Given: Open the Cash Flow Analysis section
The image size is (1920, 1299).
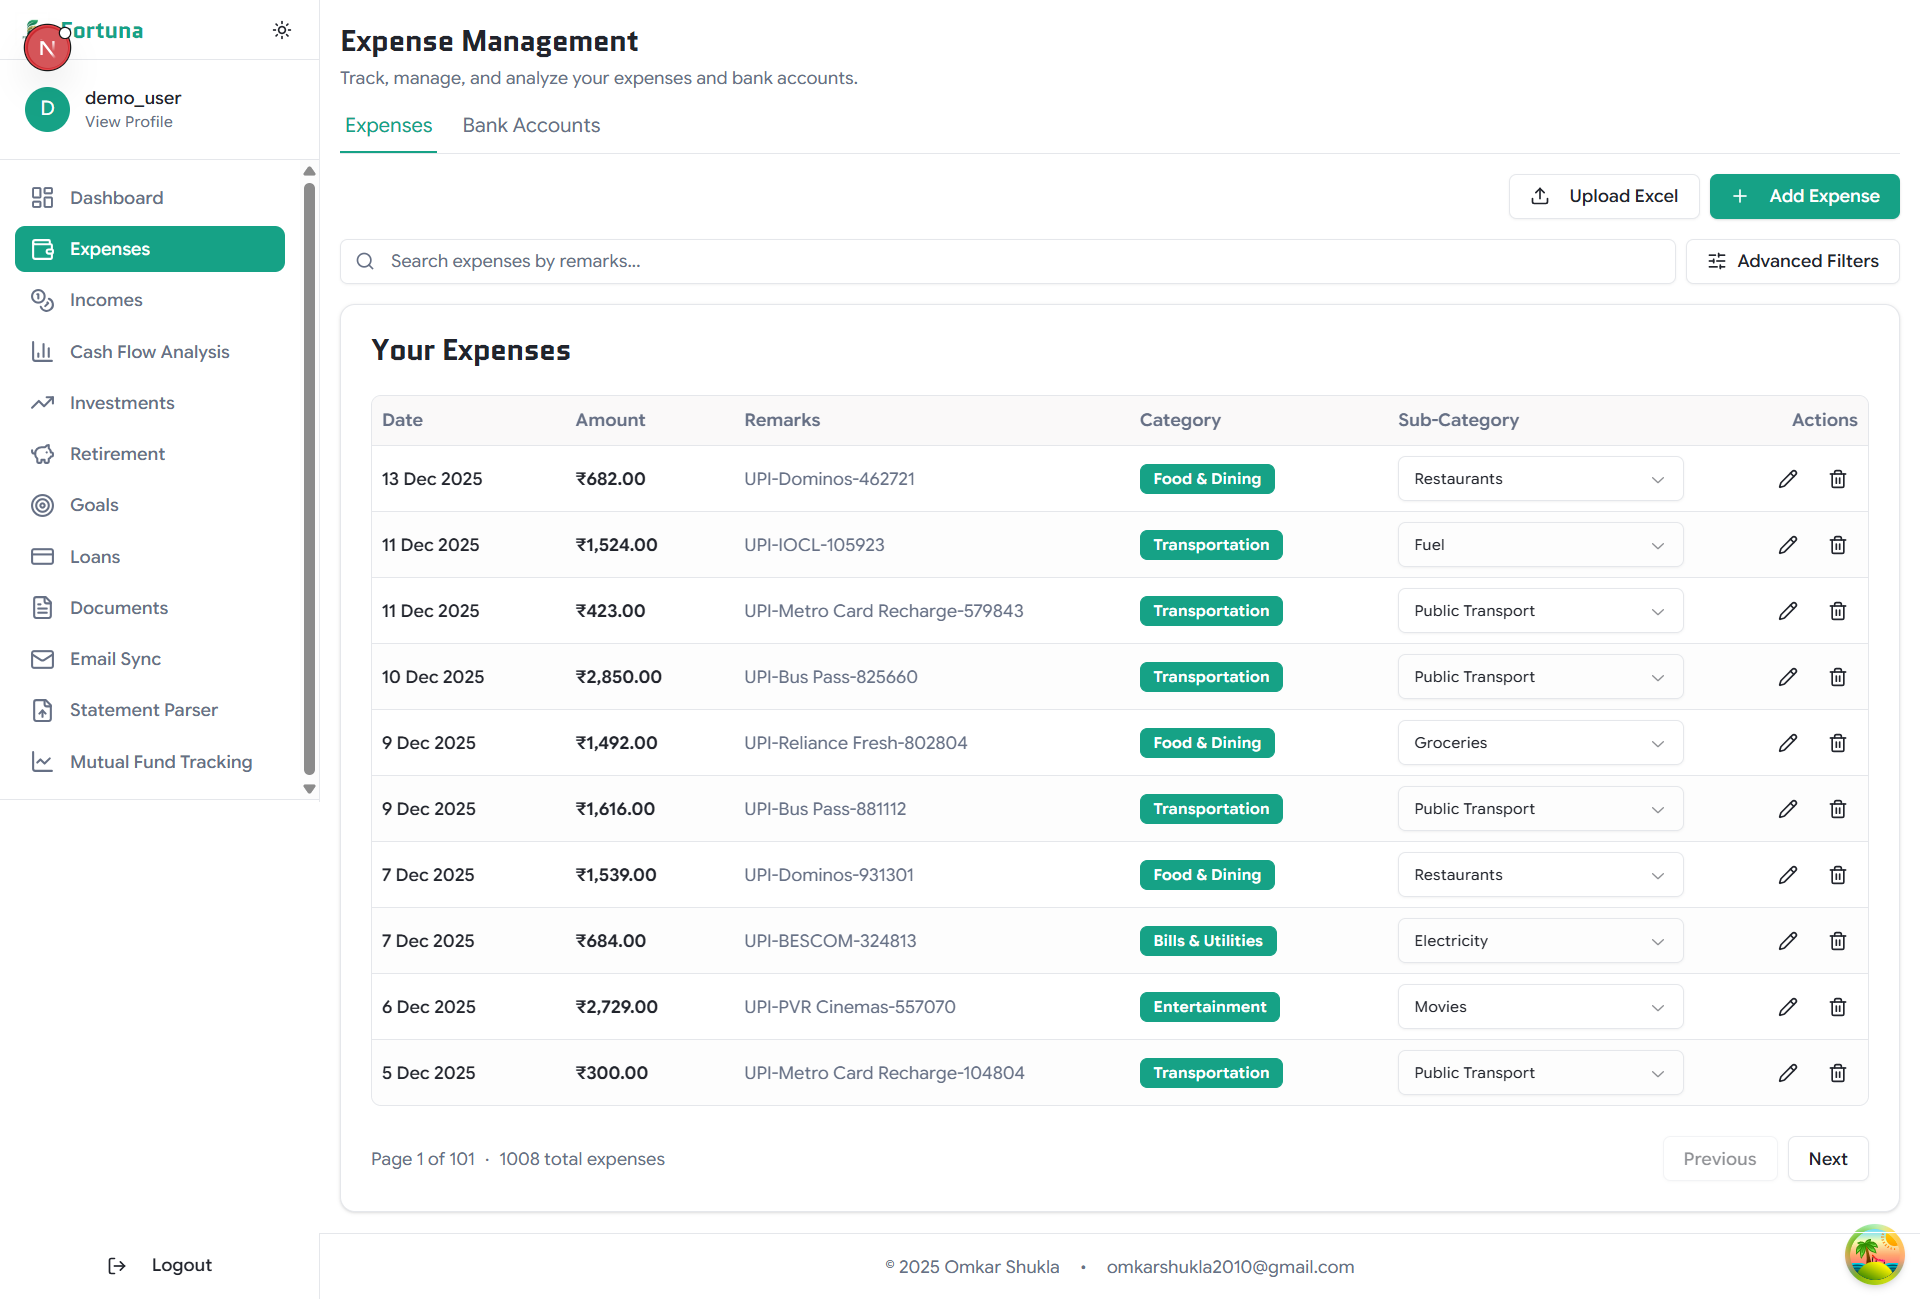Looking at the screenshot, I should 150,351.
